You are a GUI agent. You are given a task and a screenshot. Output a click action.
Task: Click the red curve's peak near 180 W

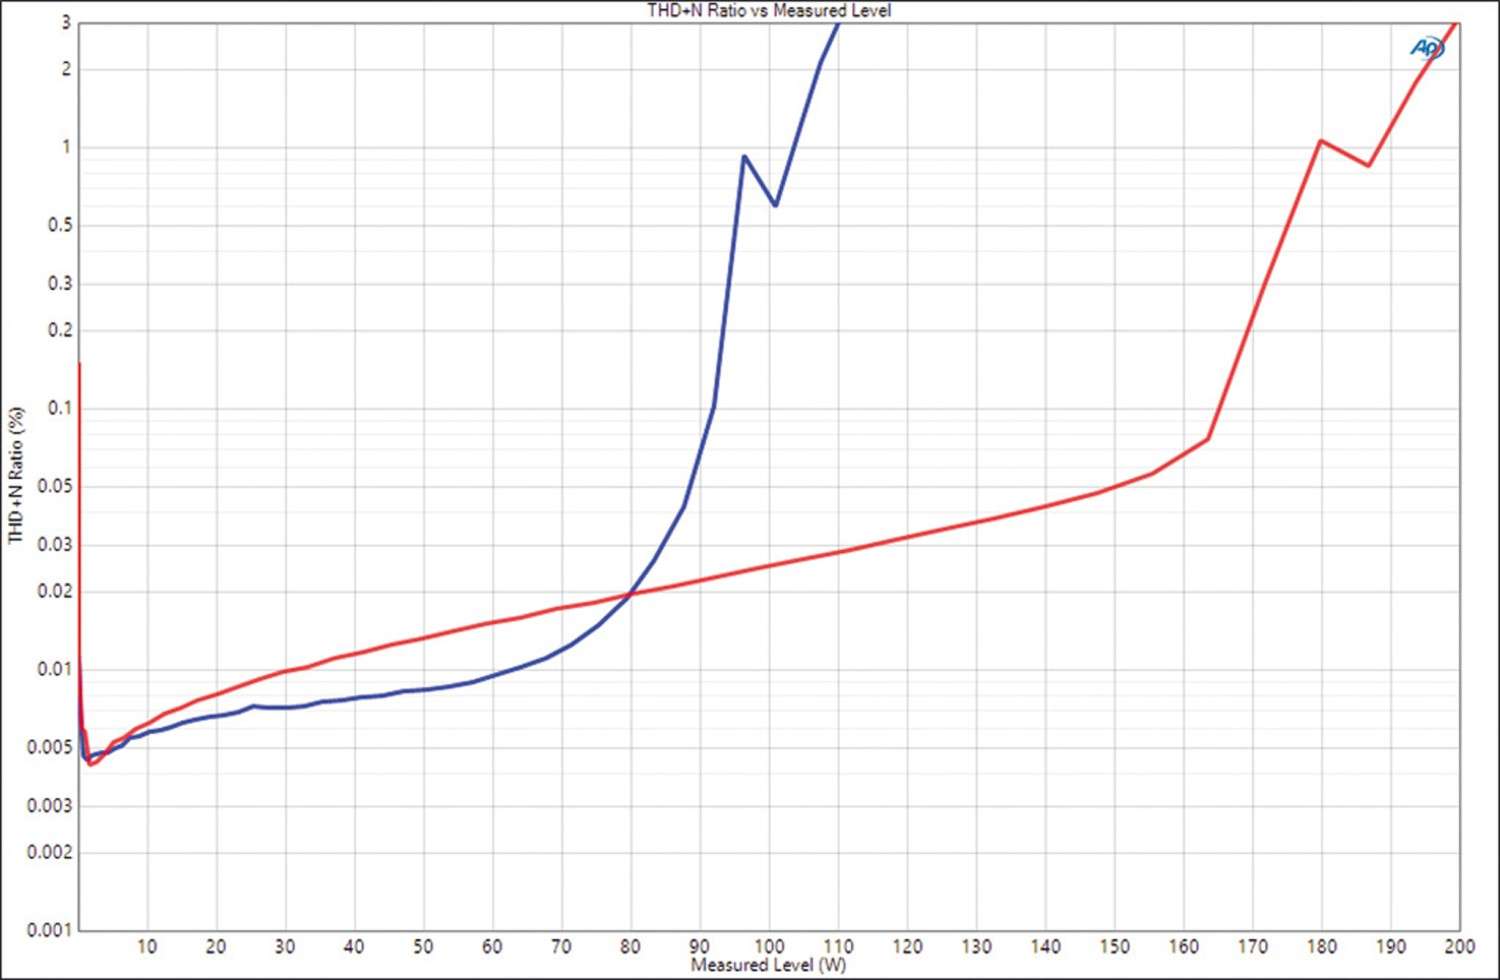[1321, 141]
